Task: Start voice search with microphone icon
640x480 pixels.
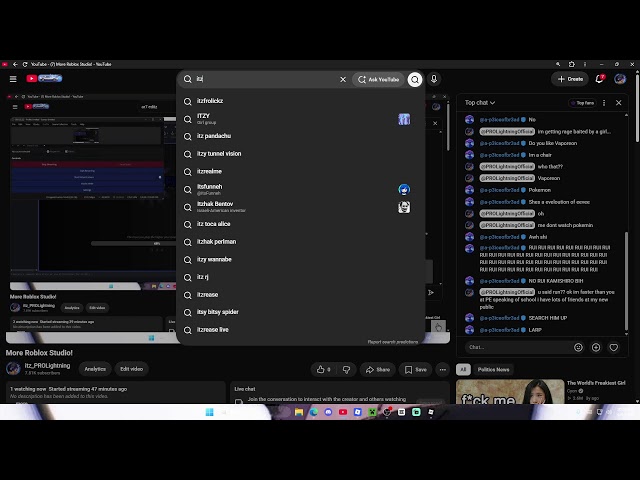Action: click(434, 79)
